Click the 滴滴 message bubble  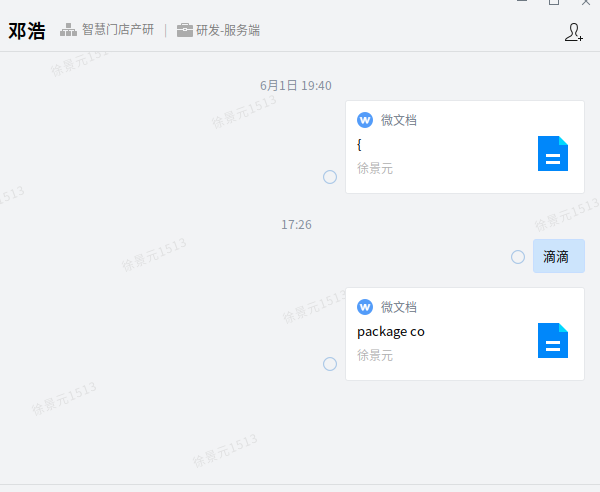(557, 257)
